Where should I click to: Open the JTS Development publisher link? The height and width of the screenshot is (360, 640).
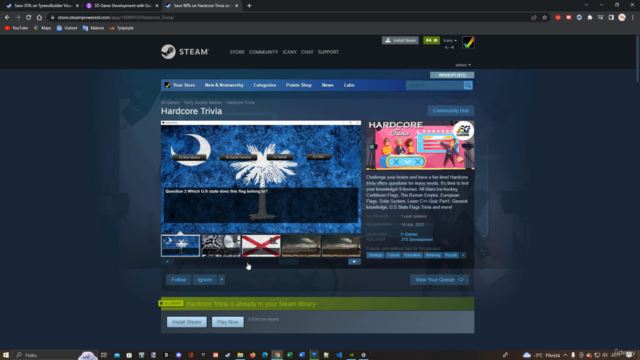coord(417,240)
